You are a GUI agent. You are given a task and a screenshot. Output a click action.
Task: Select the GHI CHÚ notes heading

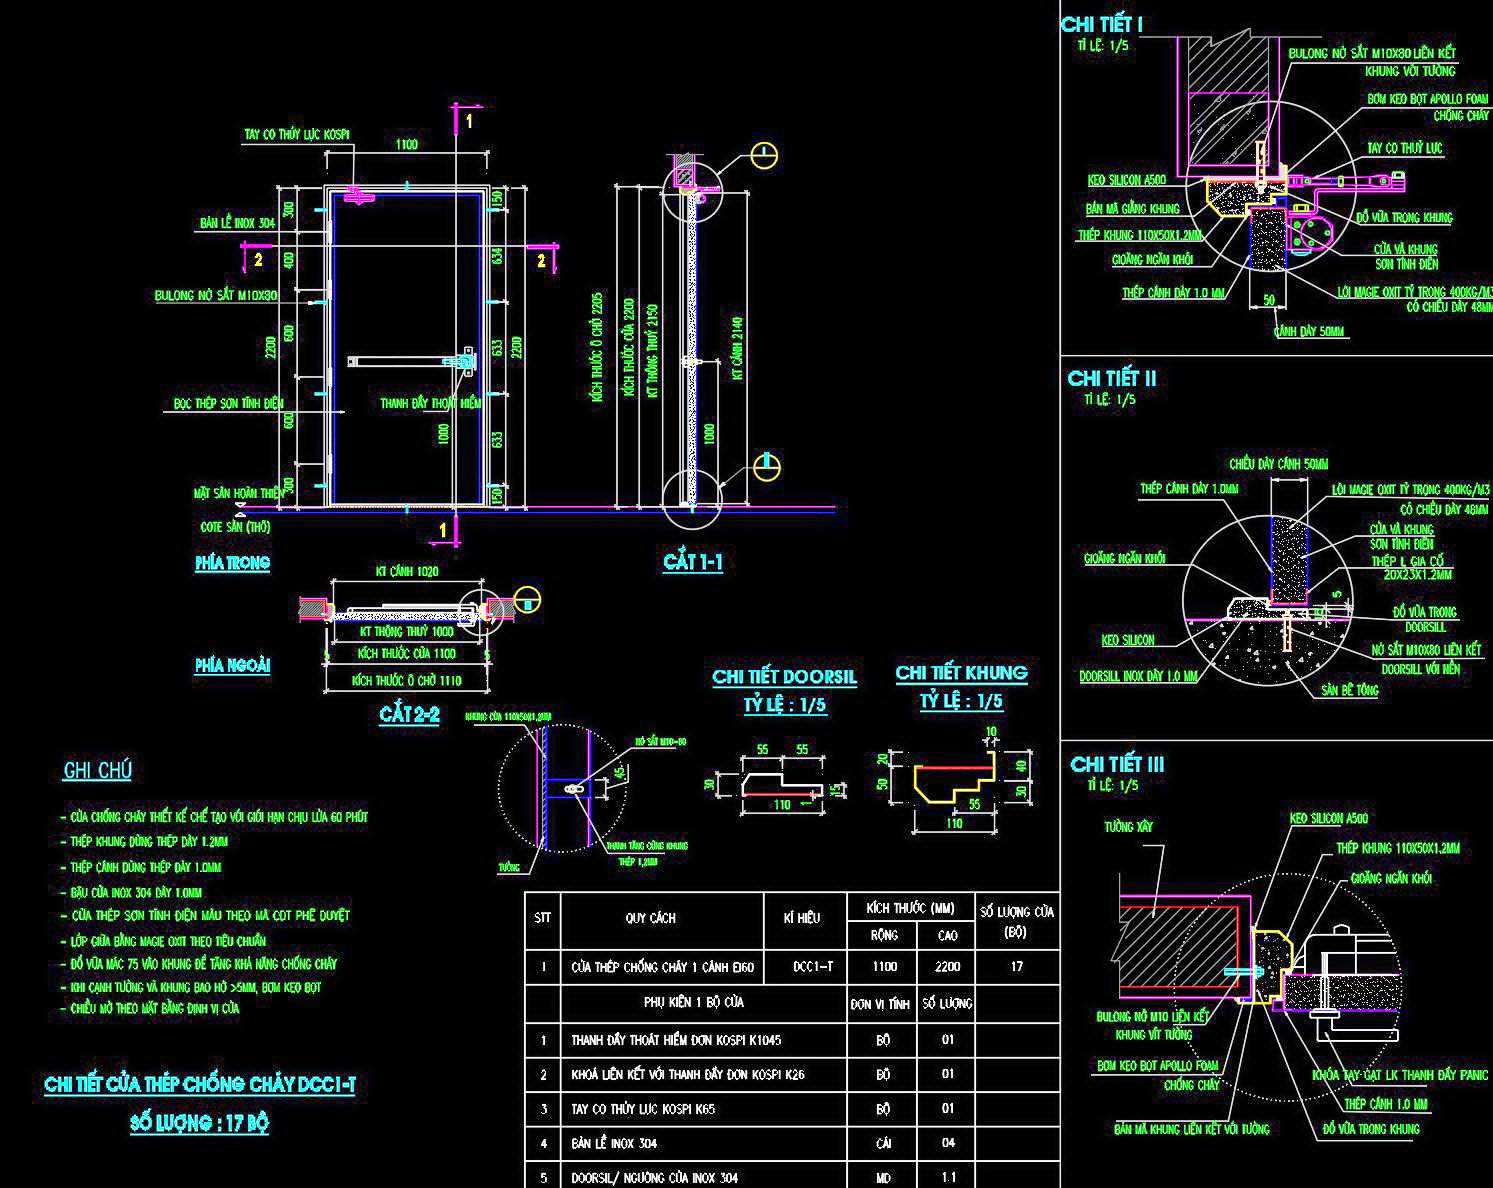point(97,770)
